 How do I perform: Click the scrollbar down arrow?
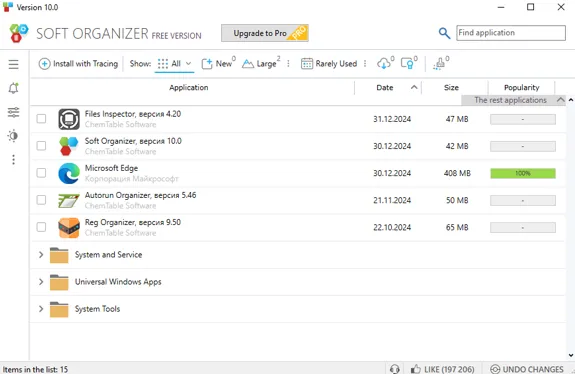[571, 355]
